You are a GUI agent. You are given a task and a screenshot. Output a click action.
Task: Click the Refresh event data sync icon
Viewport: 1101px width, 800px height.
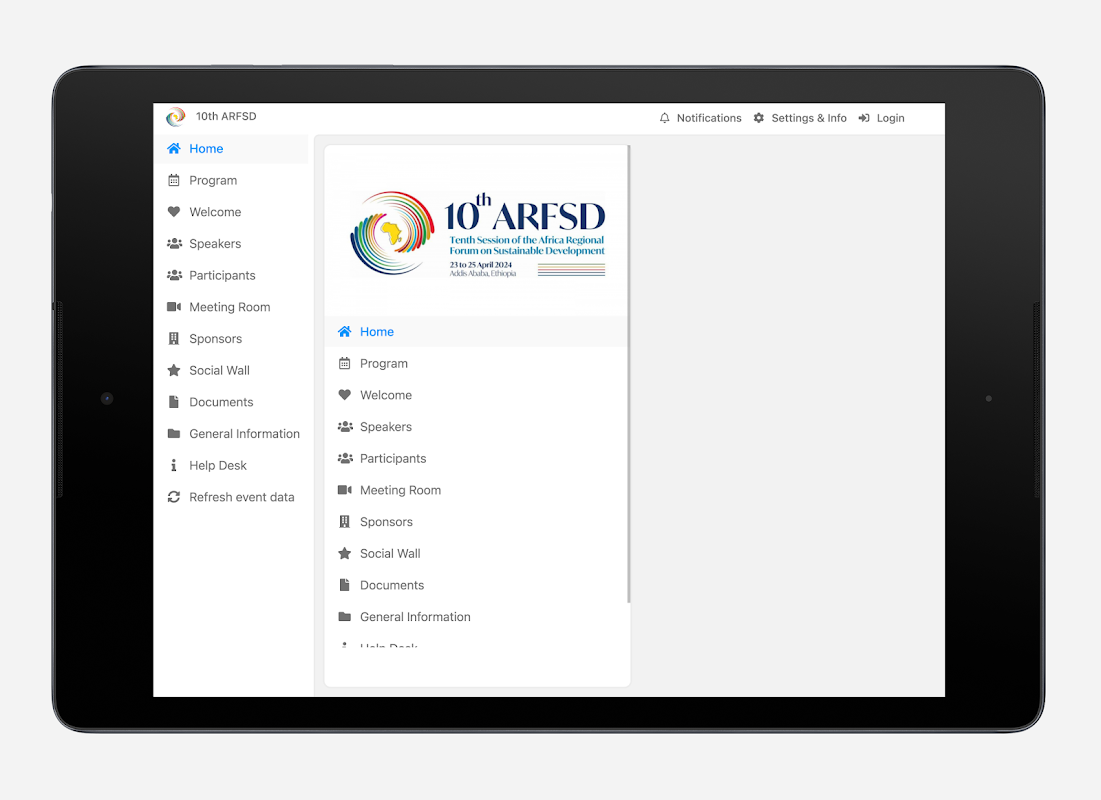(x=173, y=497)
